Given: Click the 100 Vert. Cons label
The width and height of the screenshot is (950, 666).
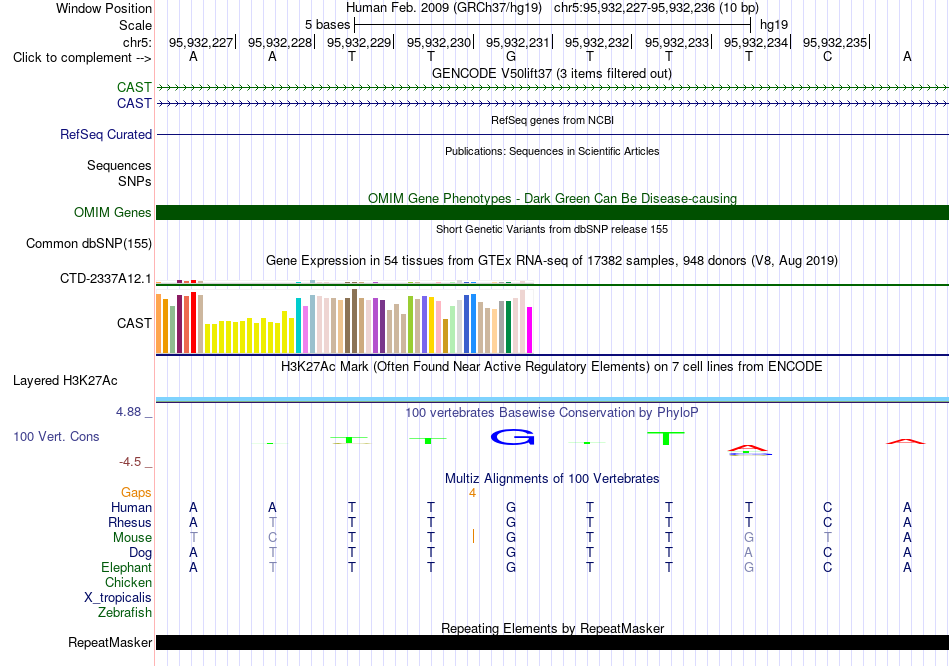Looking at the screenshot, I should 56,436.
